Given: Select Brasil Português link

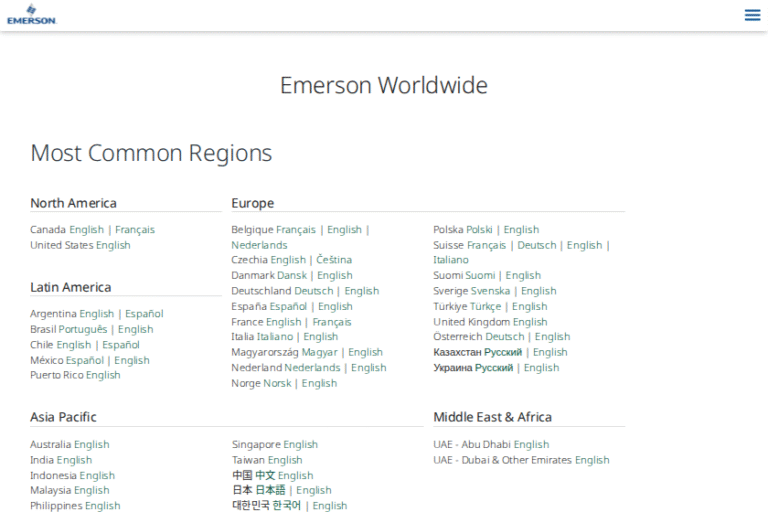Looking at the screenshot, I should tap(83, 329).
